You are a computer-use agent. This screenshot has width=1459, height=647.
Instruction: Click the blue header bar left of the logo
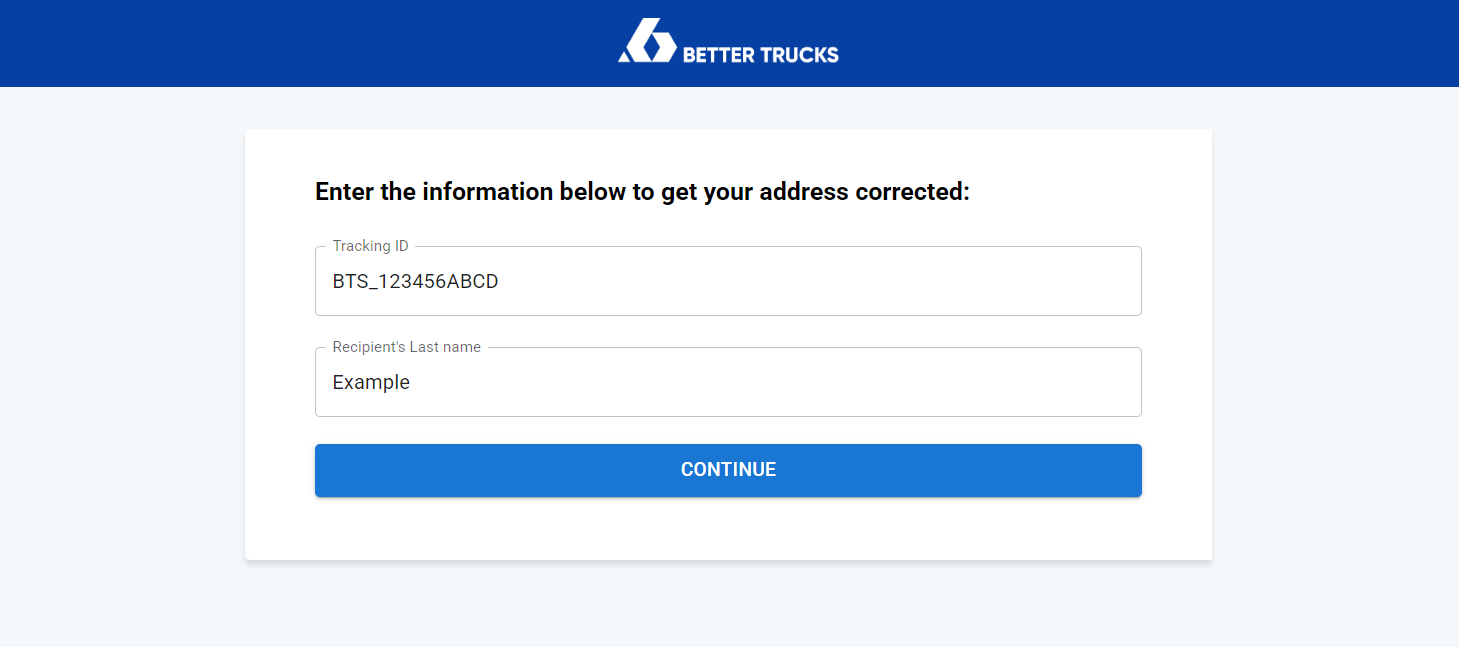(x=300, y=43)
